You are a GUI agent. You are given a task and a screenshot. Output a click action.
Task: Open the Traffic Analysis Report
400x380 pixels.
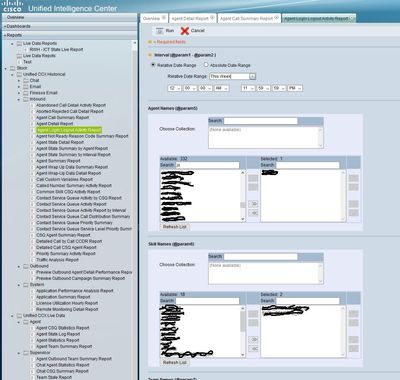pos(57,260)
